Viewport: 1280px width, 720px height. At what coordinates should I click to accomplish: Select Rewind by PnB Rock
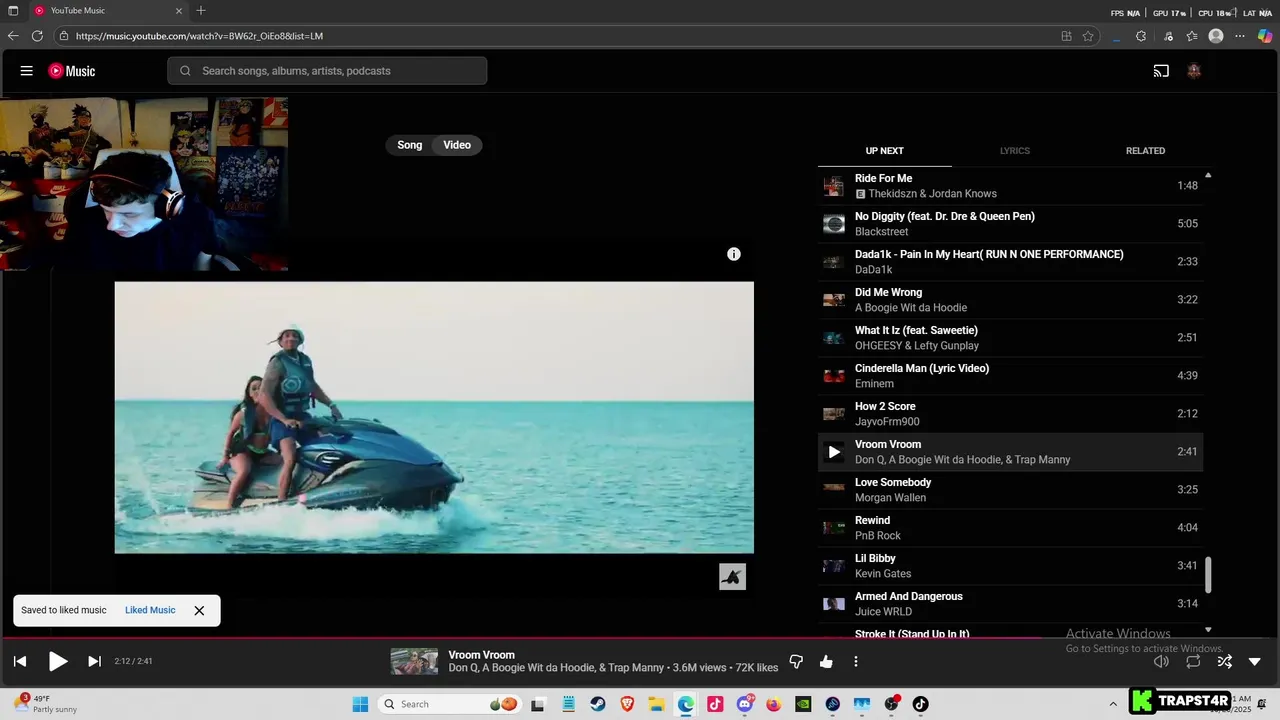pos(1010,528)
